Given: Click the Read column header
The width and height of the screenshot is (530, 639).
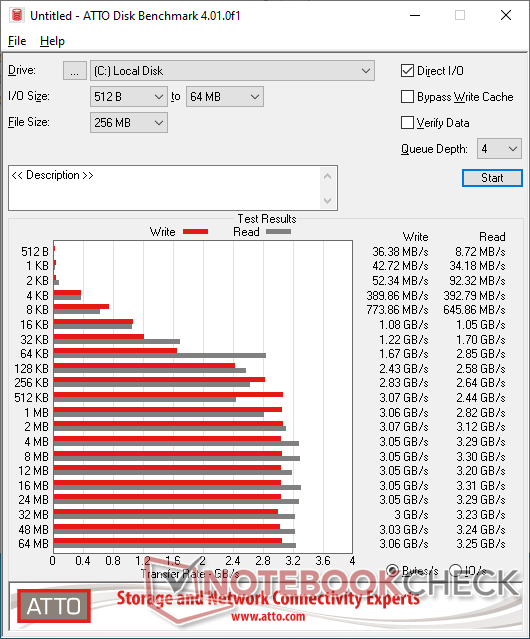Looking at the screenshot, I should [492, 237].
